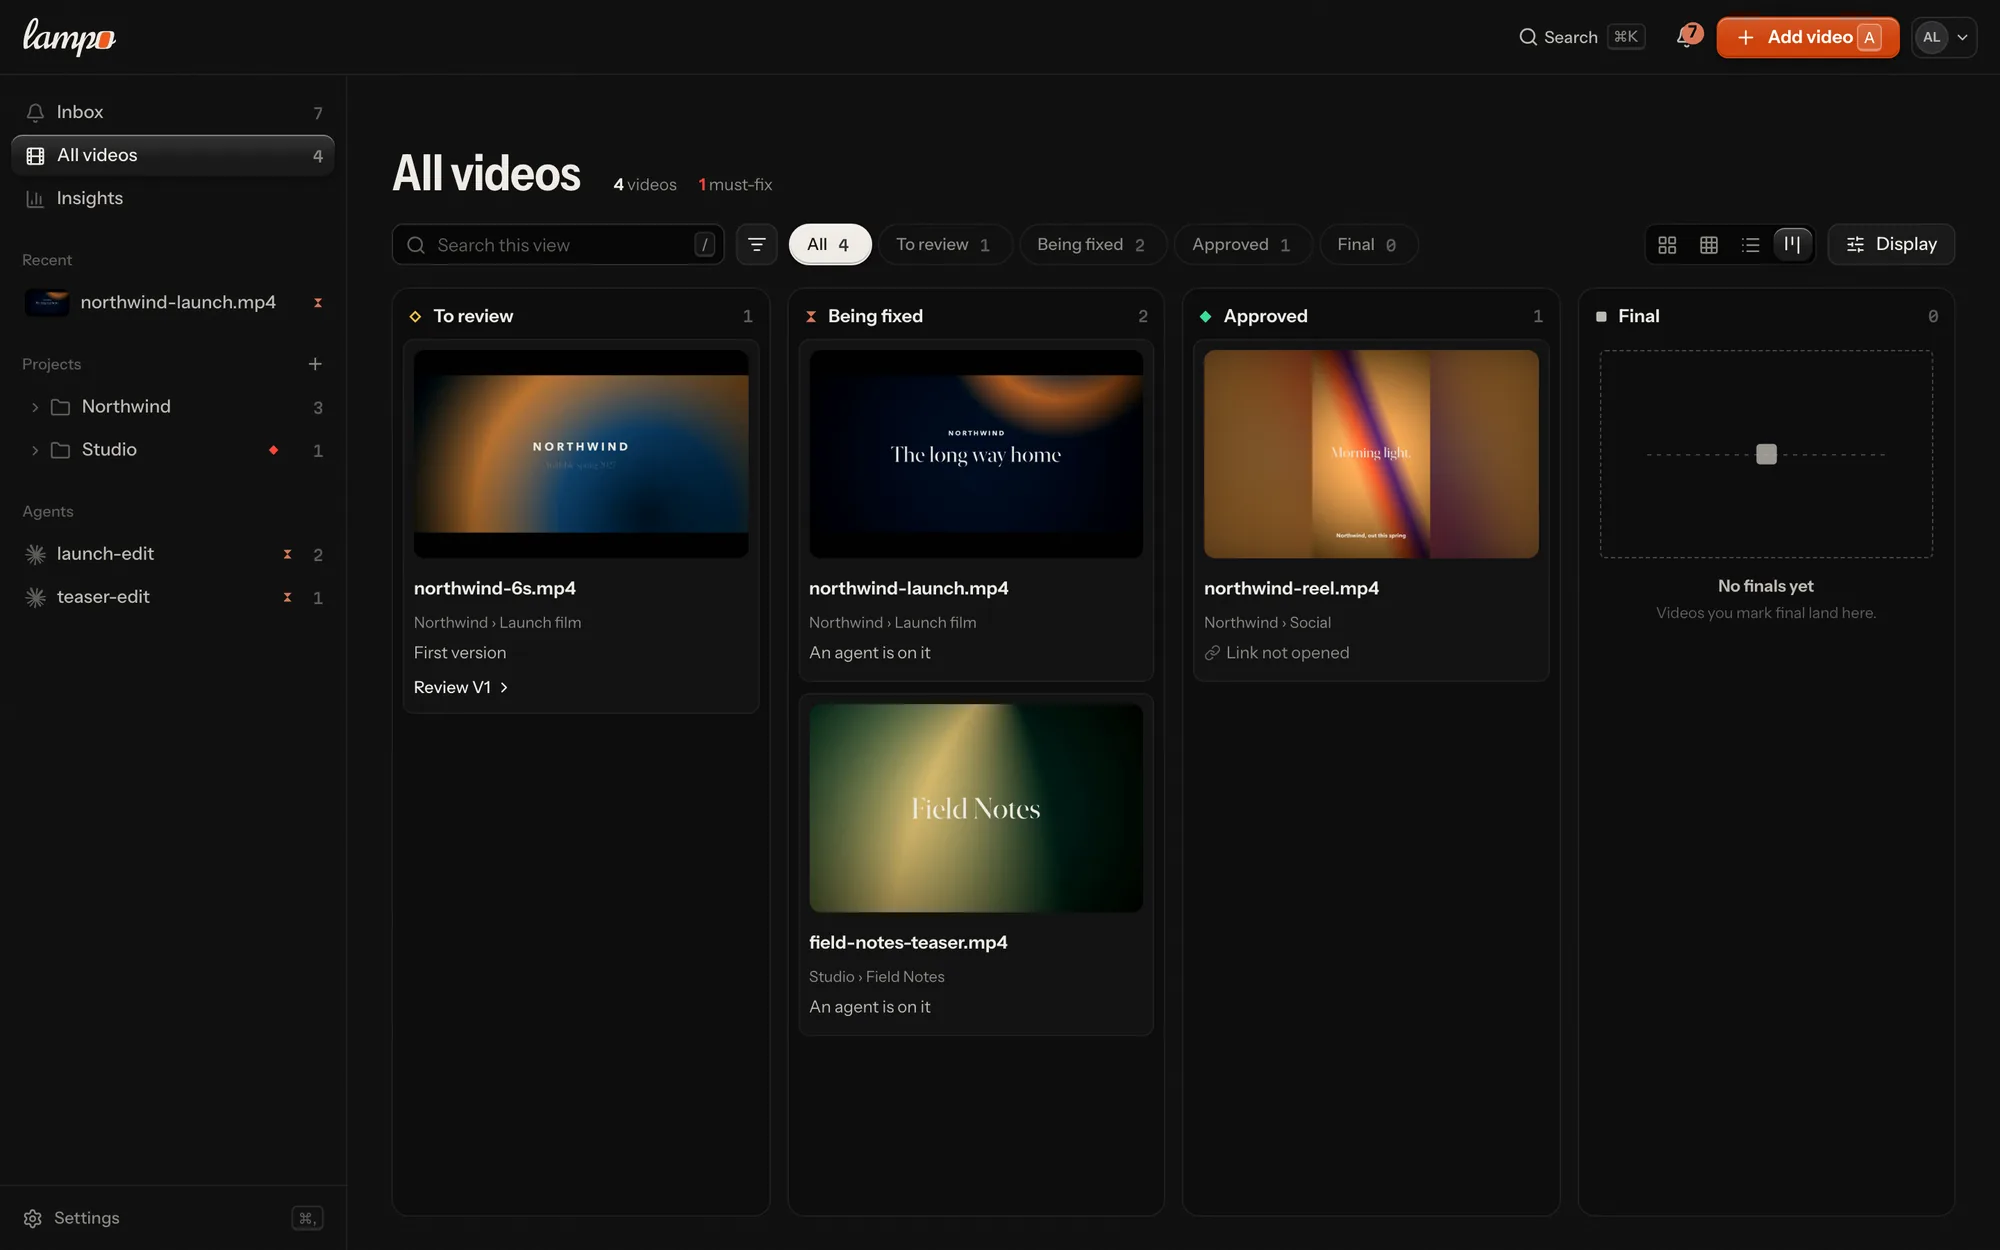
Task: Select the Final filter tab
Action: [x=1368, y=244]
